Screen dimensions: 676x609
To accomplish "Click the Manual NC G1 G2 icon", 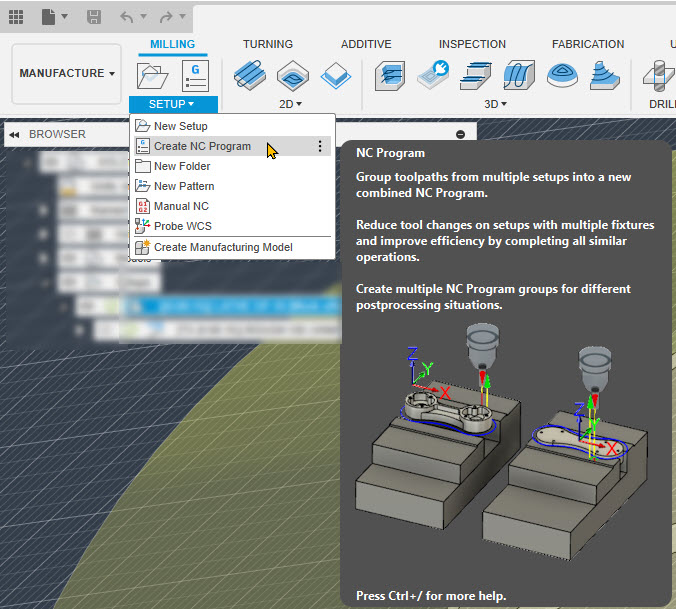I will pos(143,206).
